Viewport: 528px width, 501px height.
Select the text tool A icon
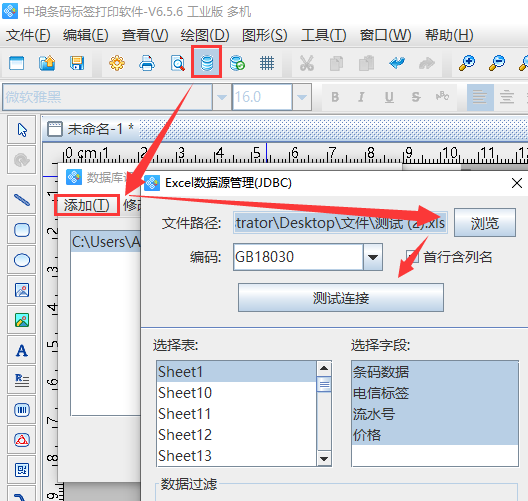tap(22, 350)
